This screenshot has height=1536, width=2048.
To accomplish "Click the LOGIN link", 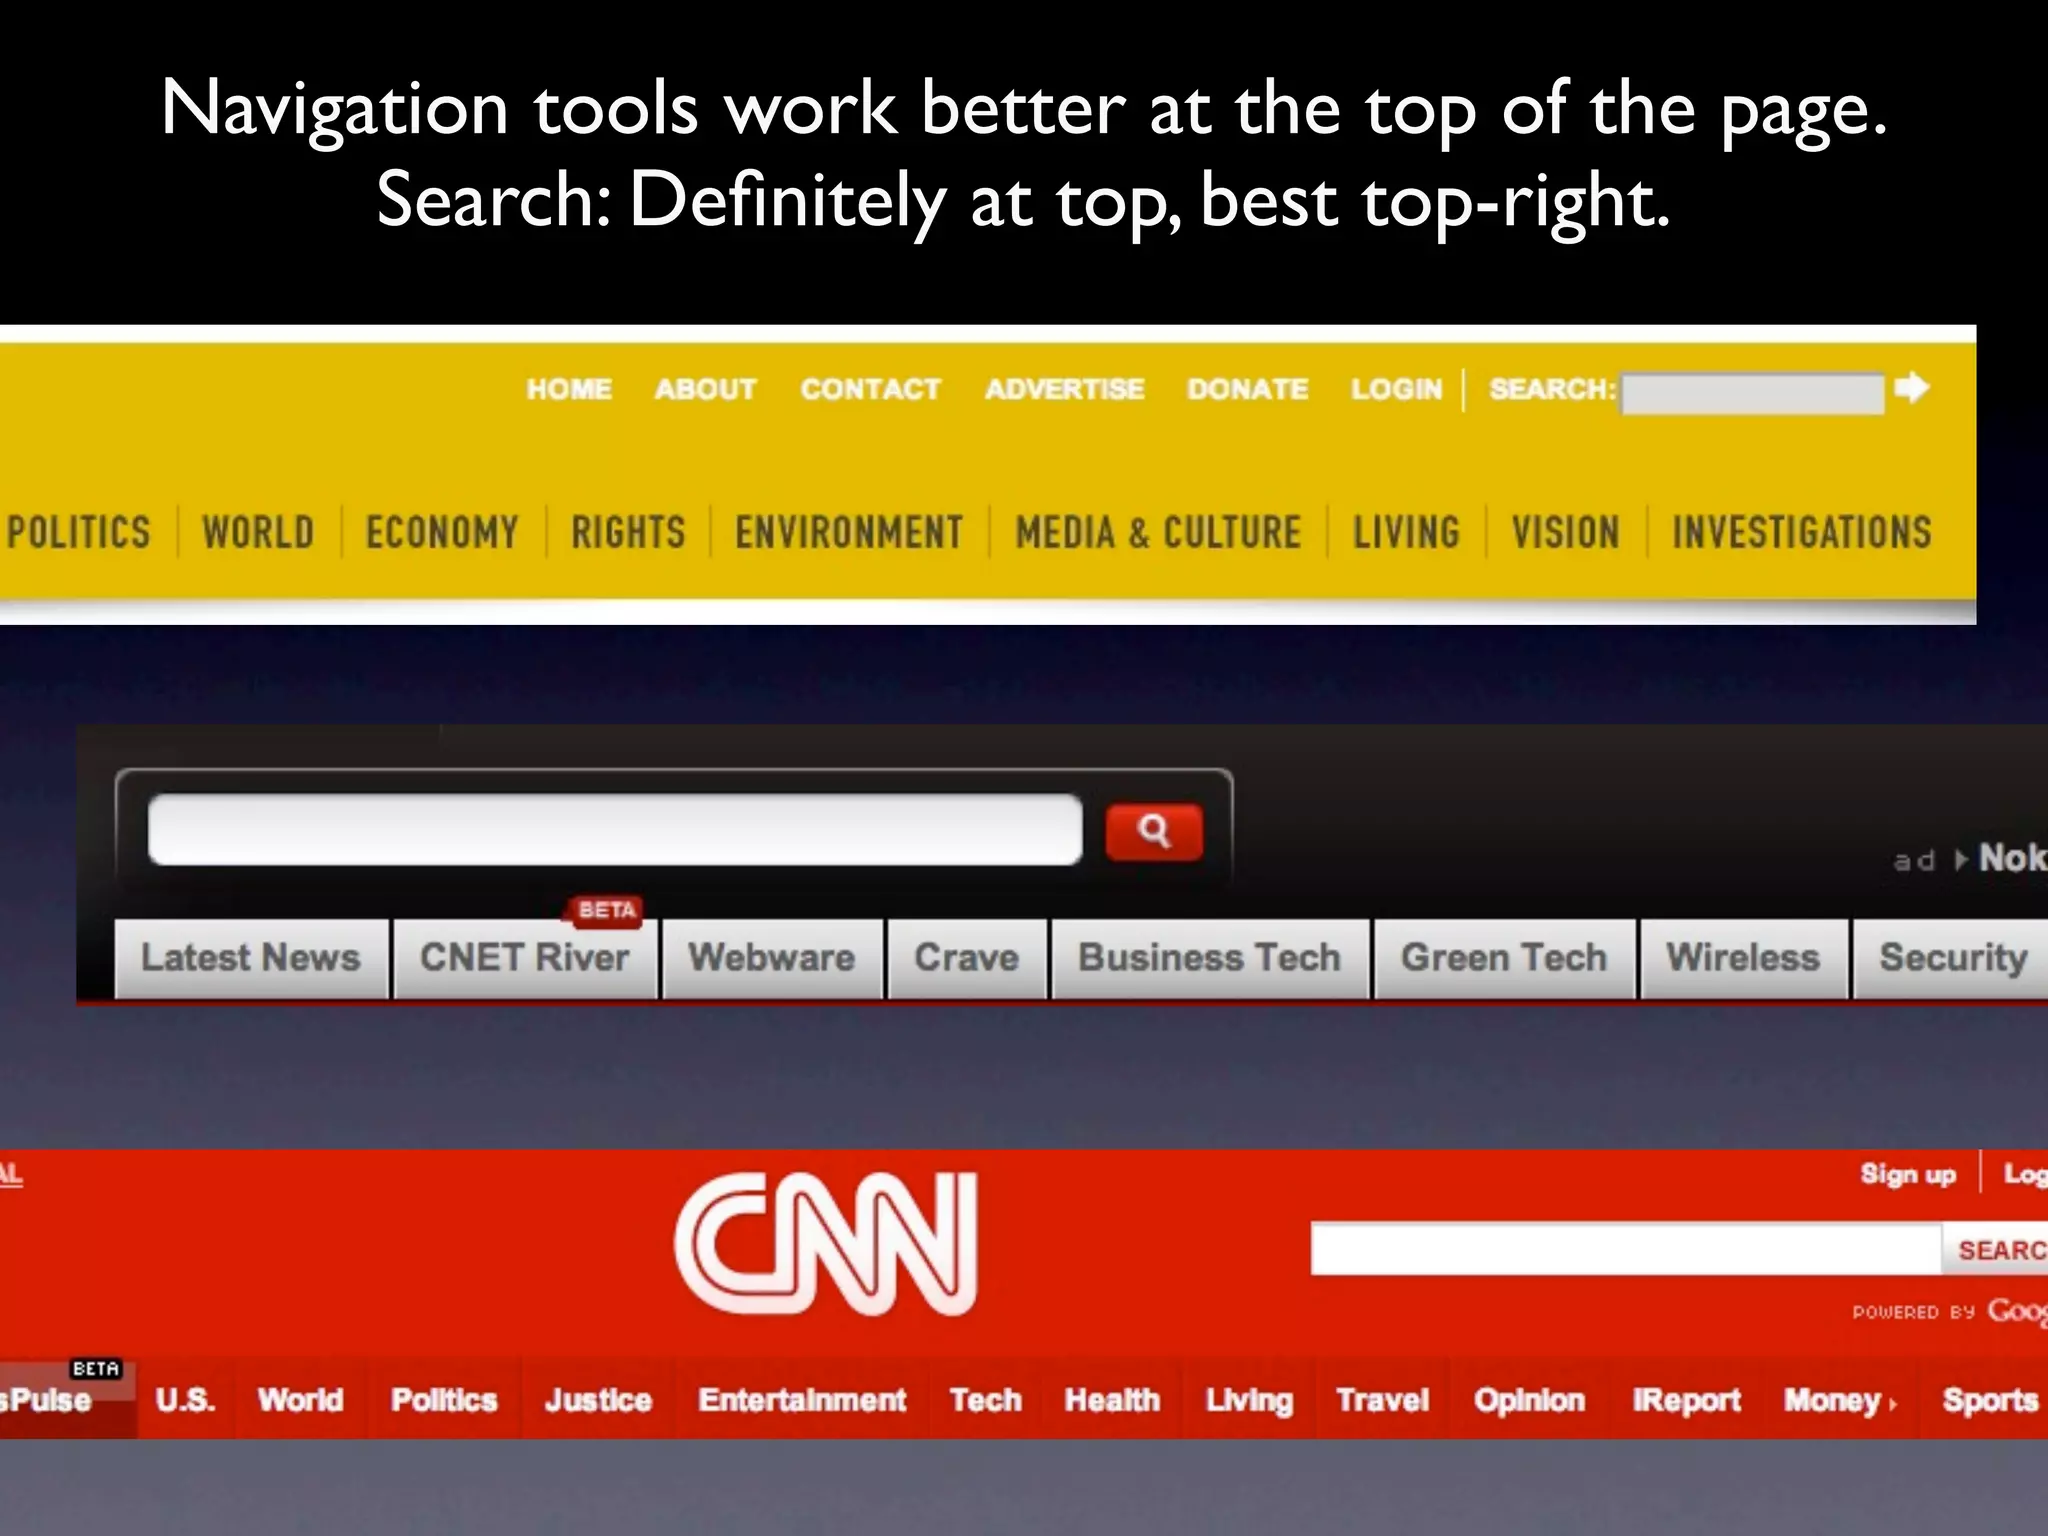I will (x=1397, y=389).
